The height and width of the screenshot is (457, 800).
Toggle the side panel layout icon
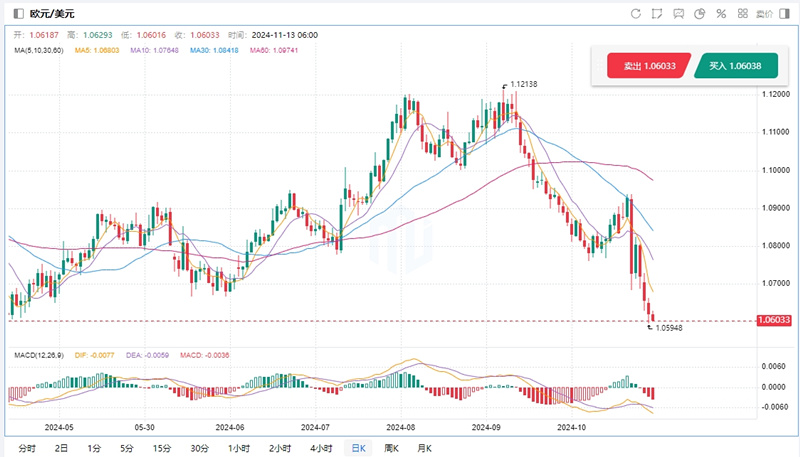(x=784, y=14)
